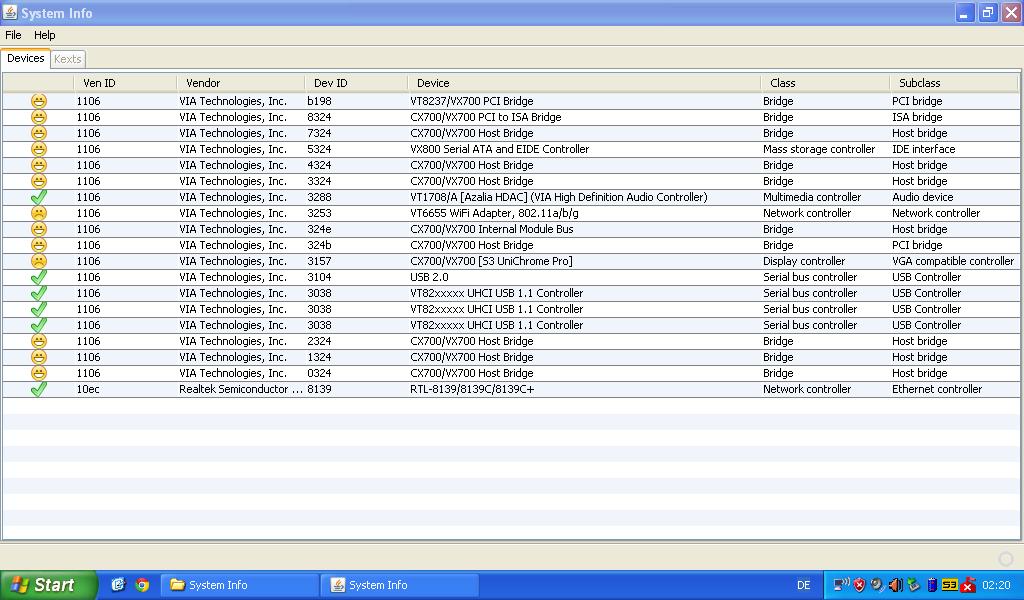Screen dimensions: 1024x600
Task: Click wireless network icon in system tray
Action: (842, 584)
